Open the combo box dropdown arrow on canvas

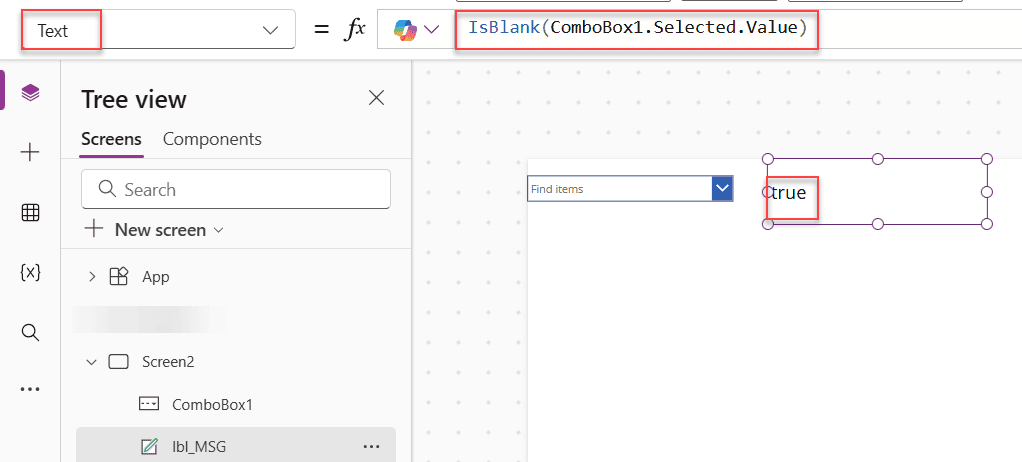pyautogui.click(x=722, y=188)
